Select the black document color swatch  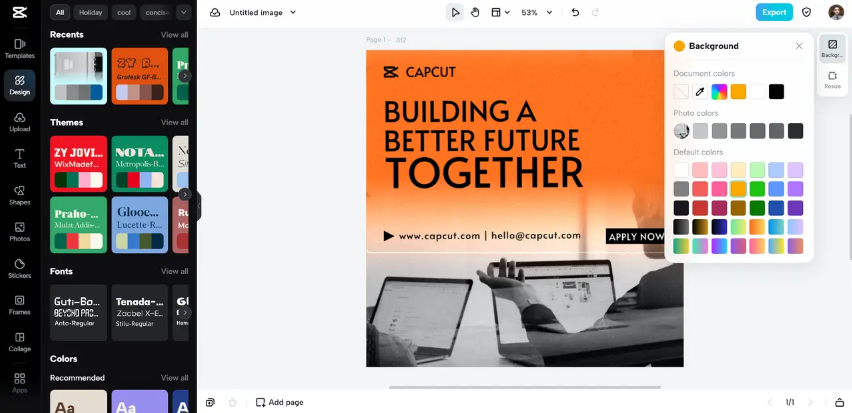[x=776, y=92]
